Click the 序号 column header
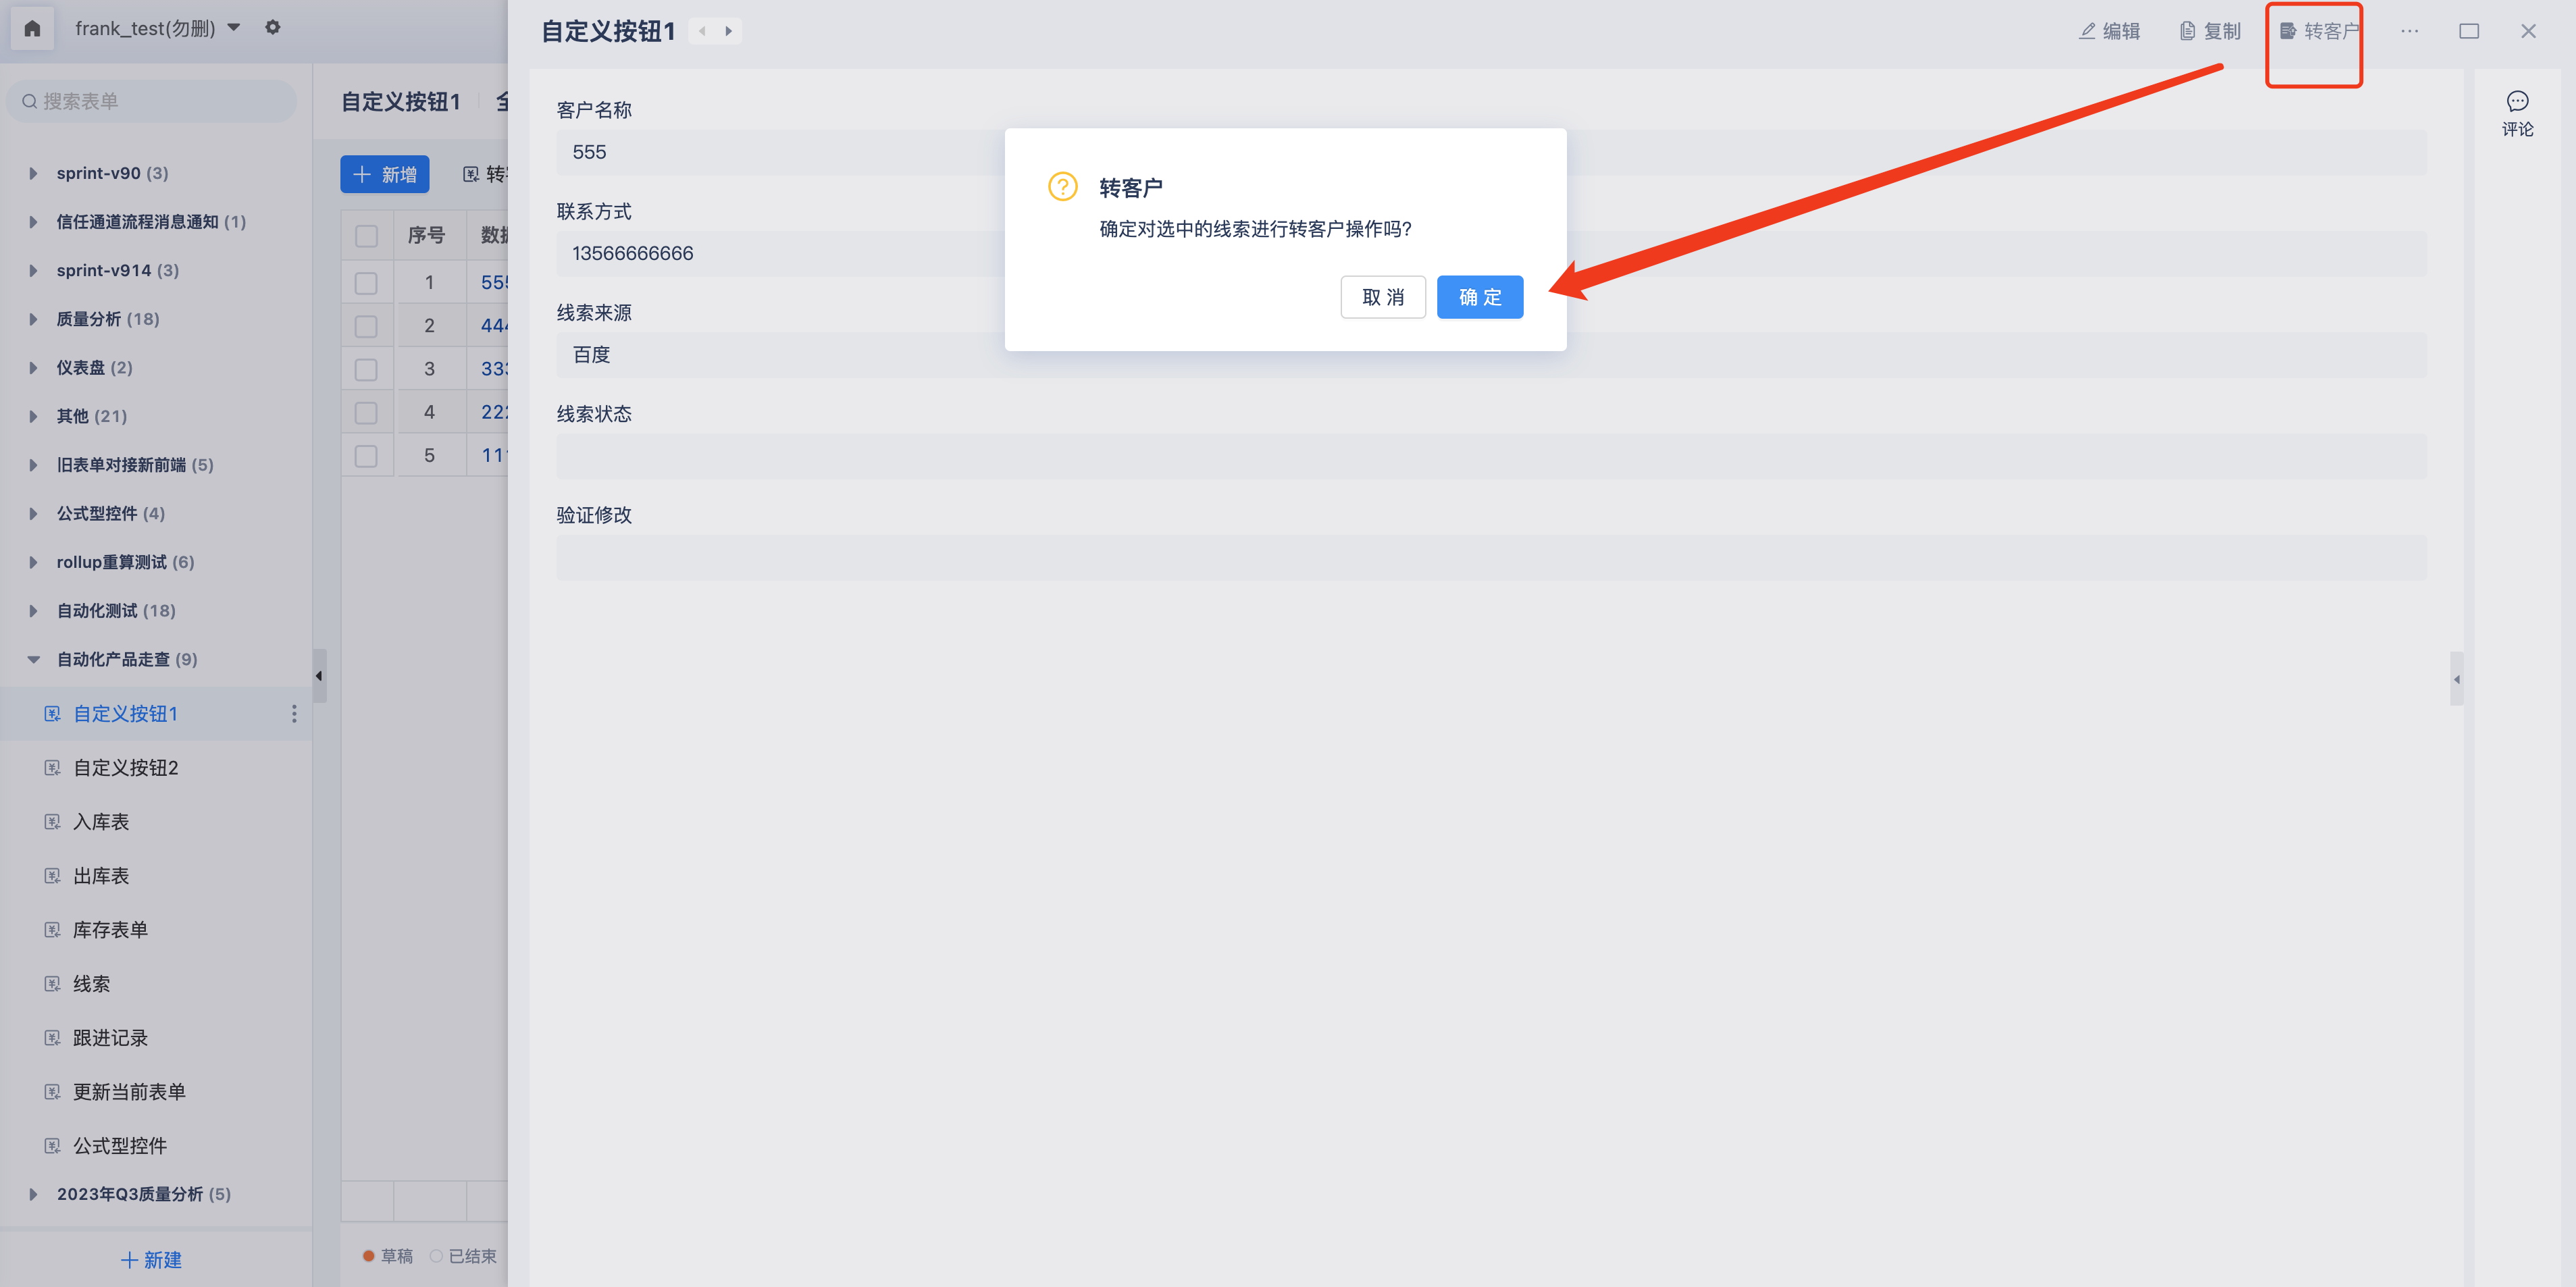 point(428,236)
